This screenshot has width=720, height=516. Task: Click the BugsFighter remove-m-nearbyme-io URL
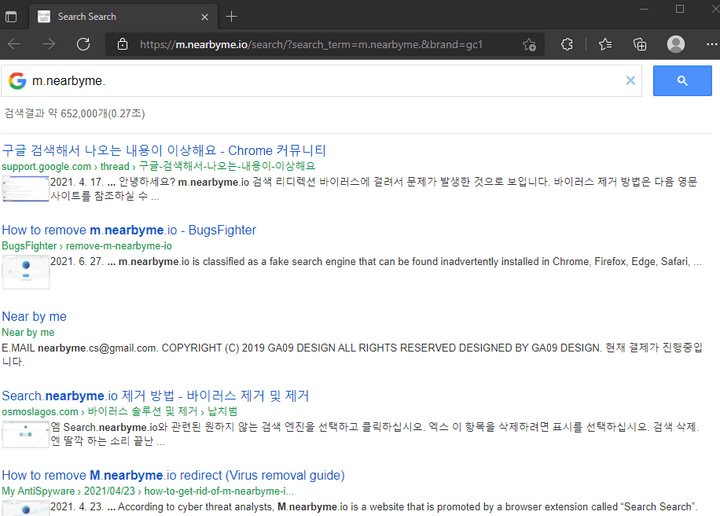click(x=87, y=246)
